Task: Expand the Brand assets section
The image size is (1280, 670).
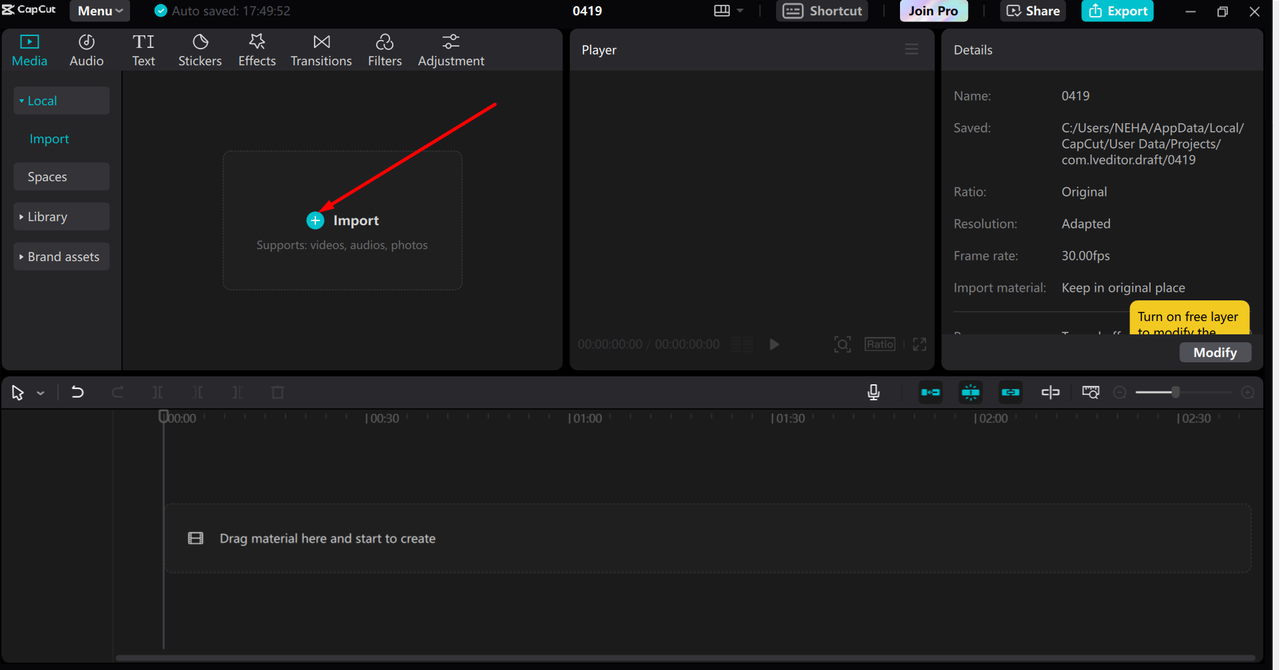Action: [61, 257]
